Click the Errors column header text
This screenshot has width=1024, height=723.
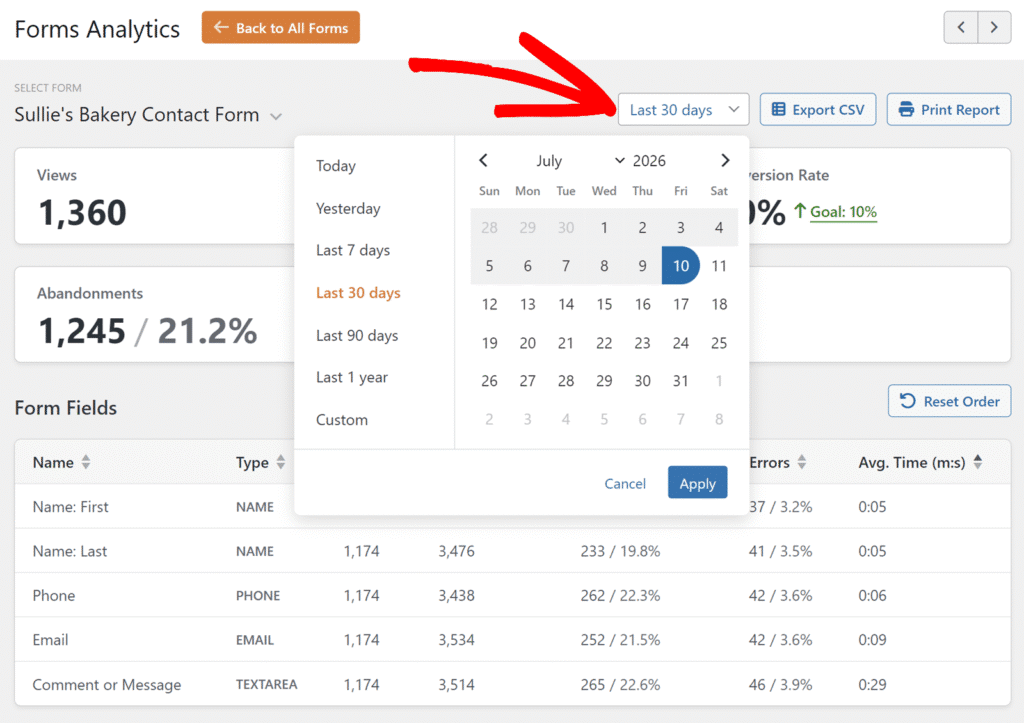[x=769, y=462]
